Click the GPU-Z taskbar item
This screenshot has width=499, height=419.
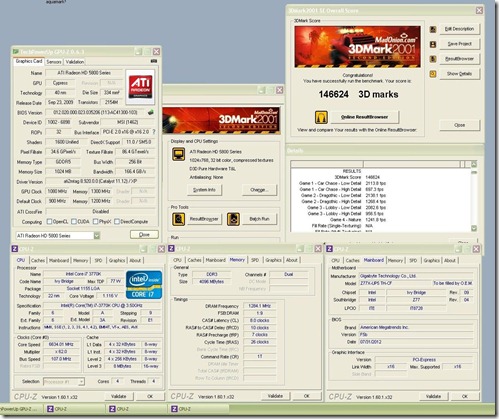21,409
